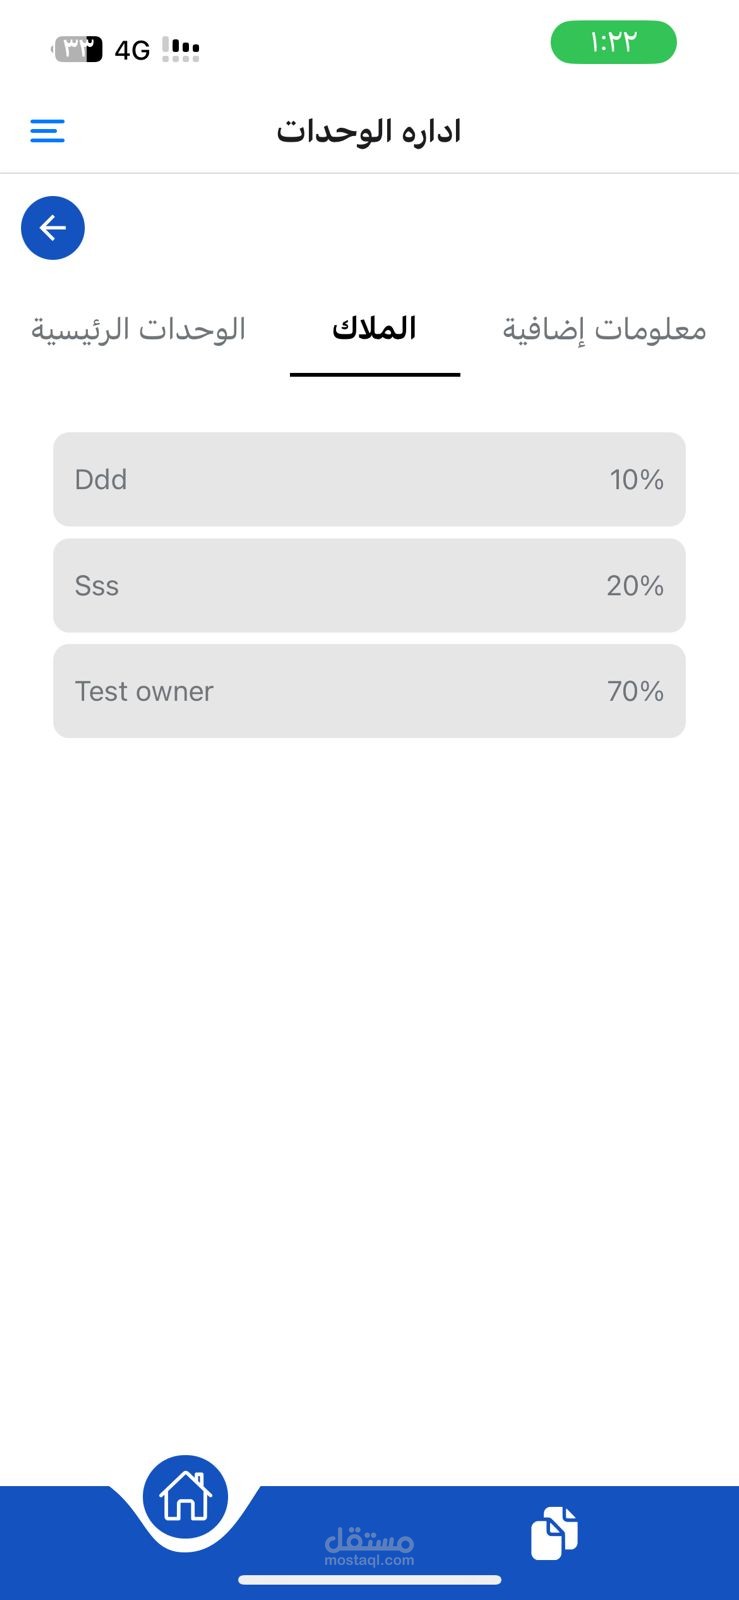Click the 20% ownership value
This screenshot has width=739, height=1600.
634,586
